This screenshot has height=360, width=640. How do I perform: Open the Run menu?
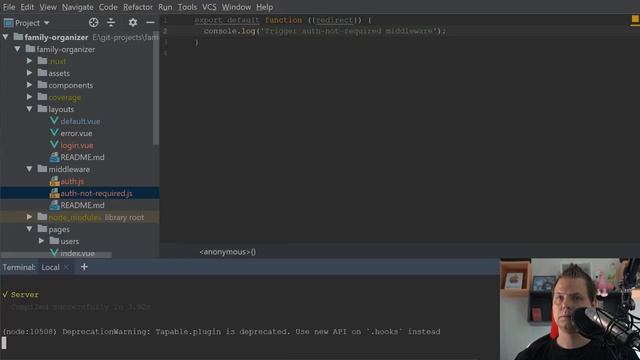pos(165,7)
